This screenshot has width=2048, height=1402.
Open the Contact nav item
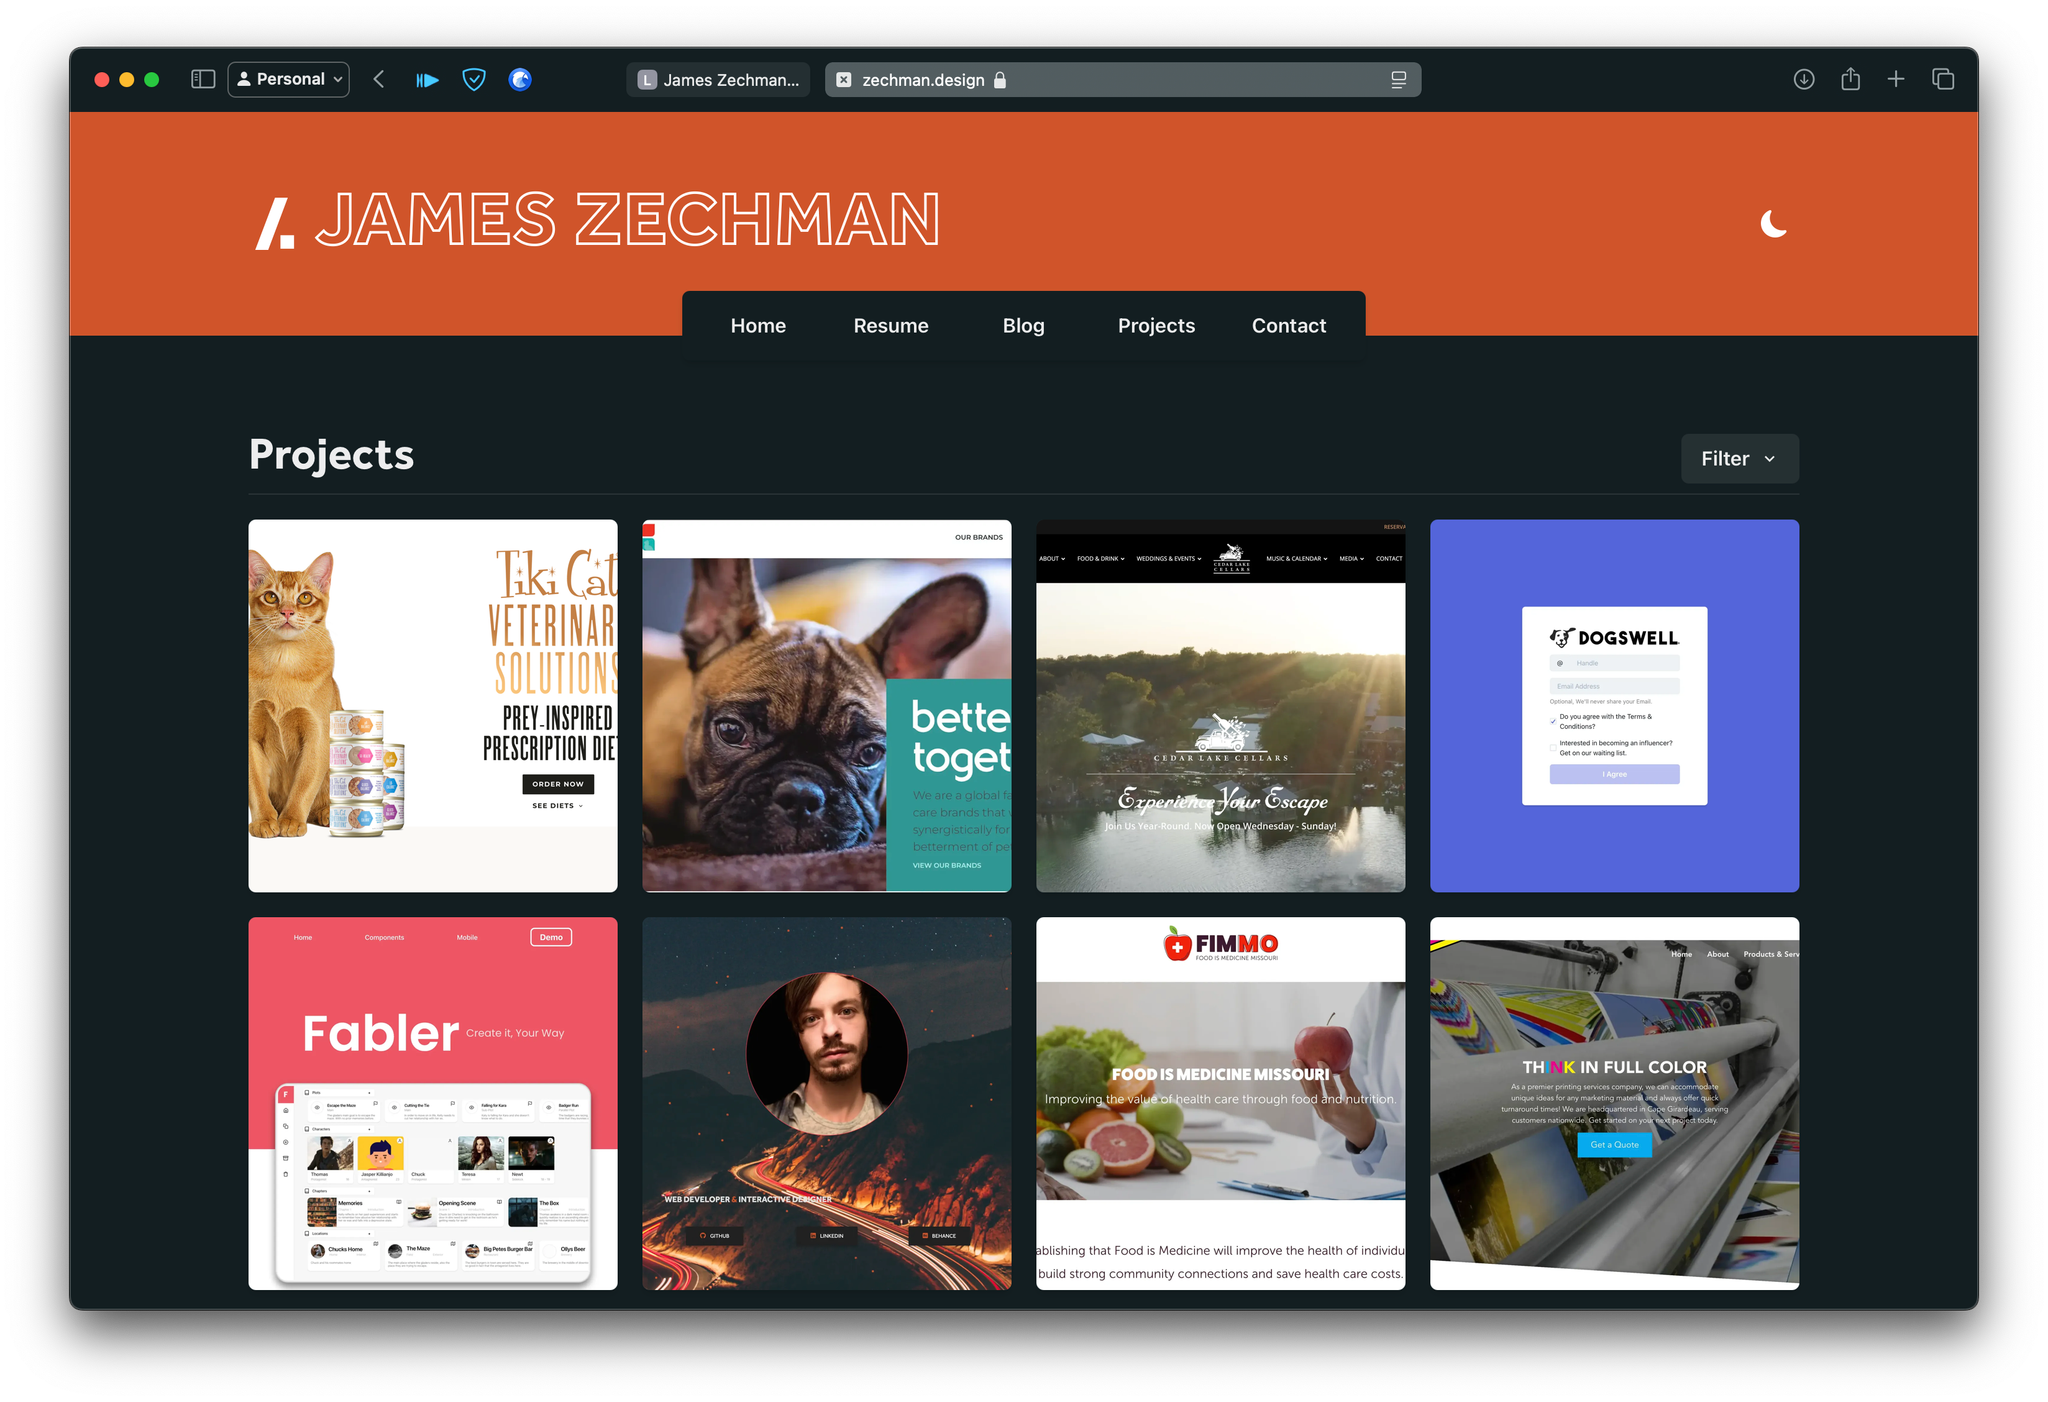[1289, 326]
